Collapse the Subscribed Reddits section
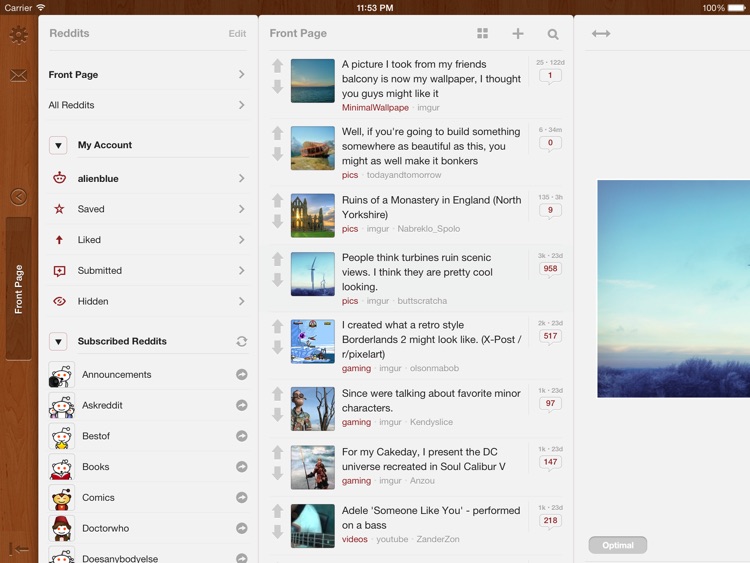This screenshot has height=563, width=750. coord(58,342)
